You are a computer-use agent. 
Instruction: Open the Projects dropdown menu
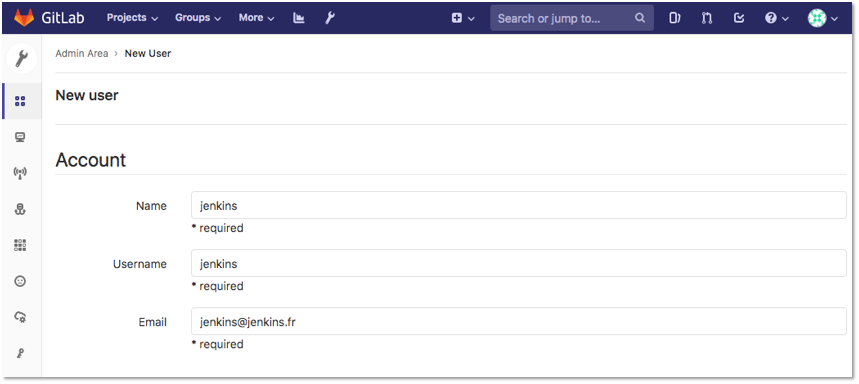[x=132, y=18]
